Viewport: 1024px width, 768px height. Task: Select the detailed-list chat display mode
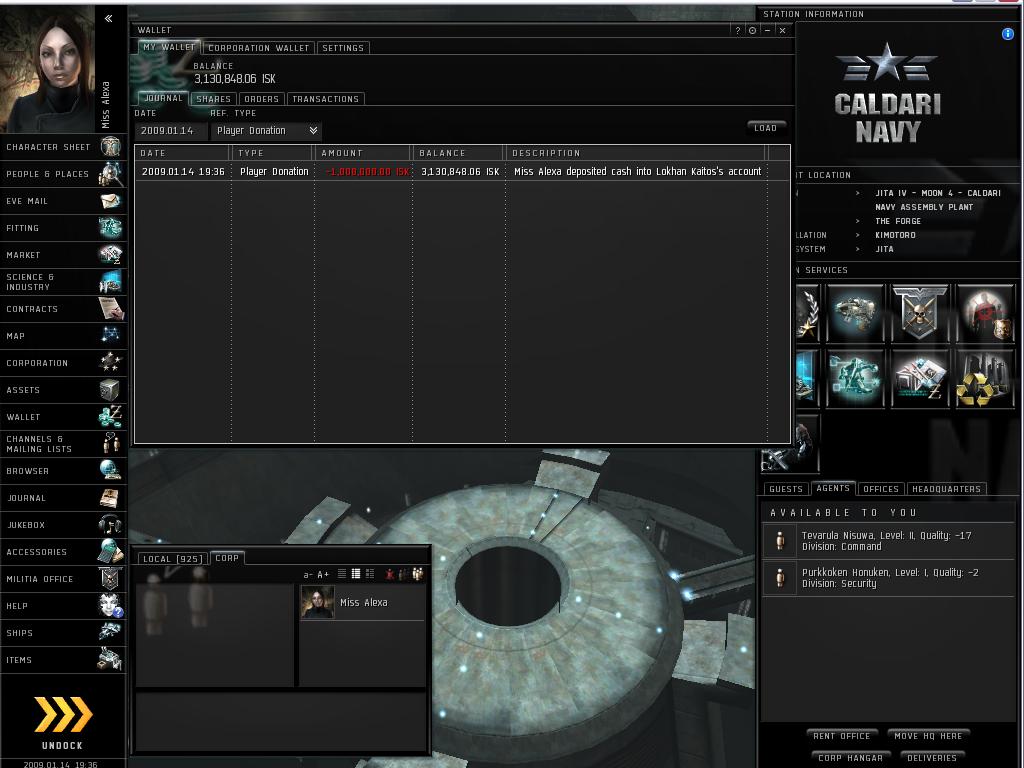tap(370, 574)
